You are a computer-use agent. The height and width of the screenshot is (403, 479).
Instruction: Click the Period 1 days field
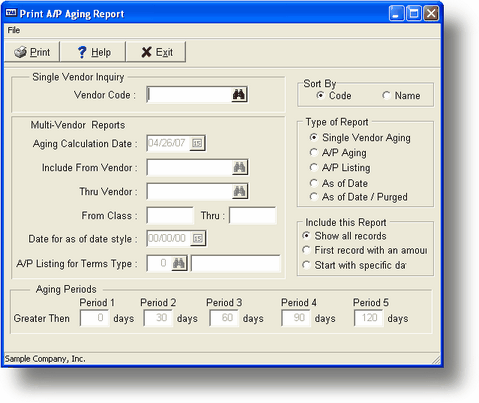click(95, 318)
